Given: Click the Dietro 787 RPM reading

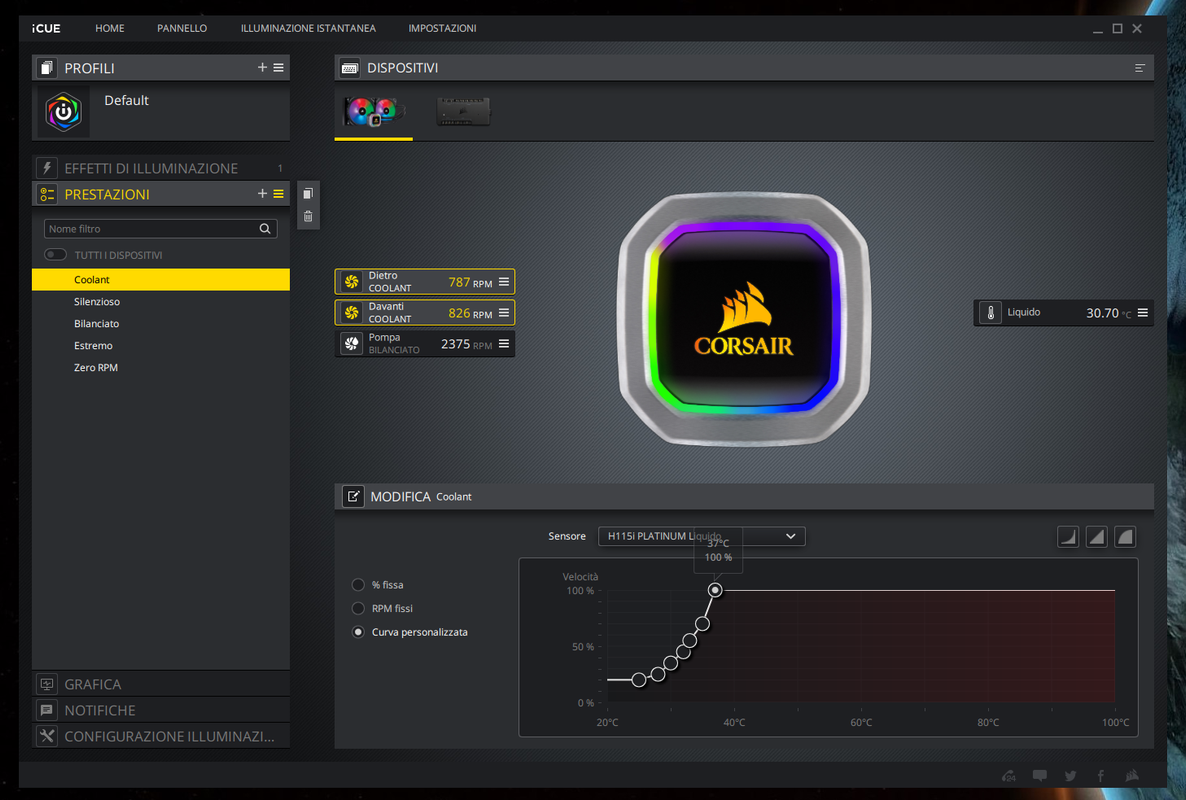Looking at the screenshot, I should click(x=470, y=282).
